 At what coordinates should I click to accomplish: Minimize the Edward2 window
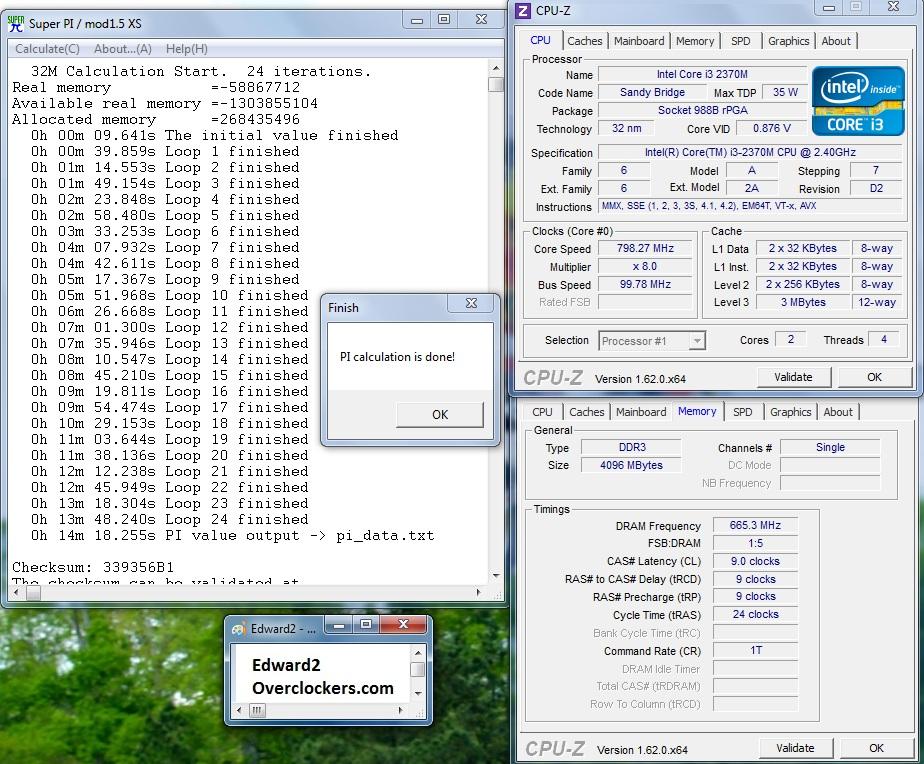point(338,624)
